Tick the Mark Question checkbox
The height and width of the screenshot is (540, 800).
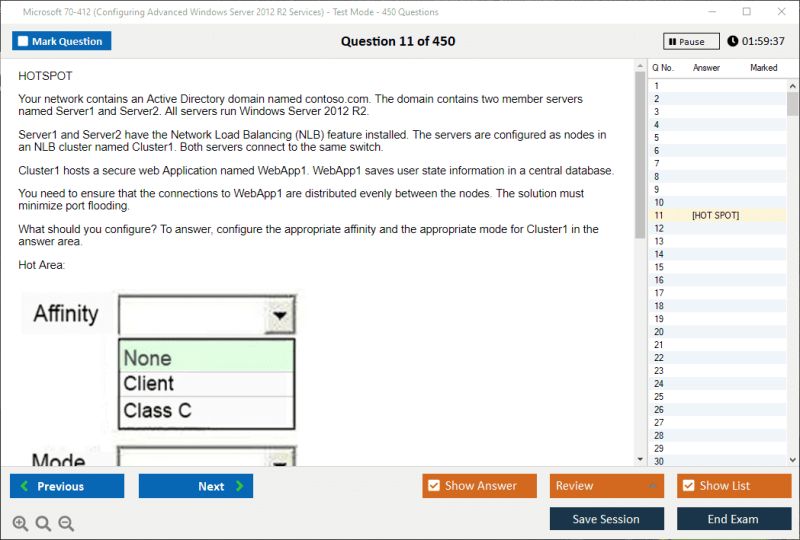pos(23,41)
